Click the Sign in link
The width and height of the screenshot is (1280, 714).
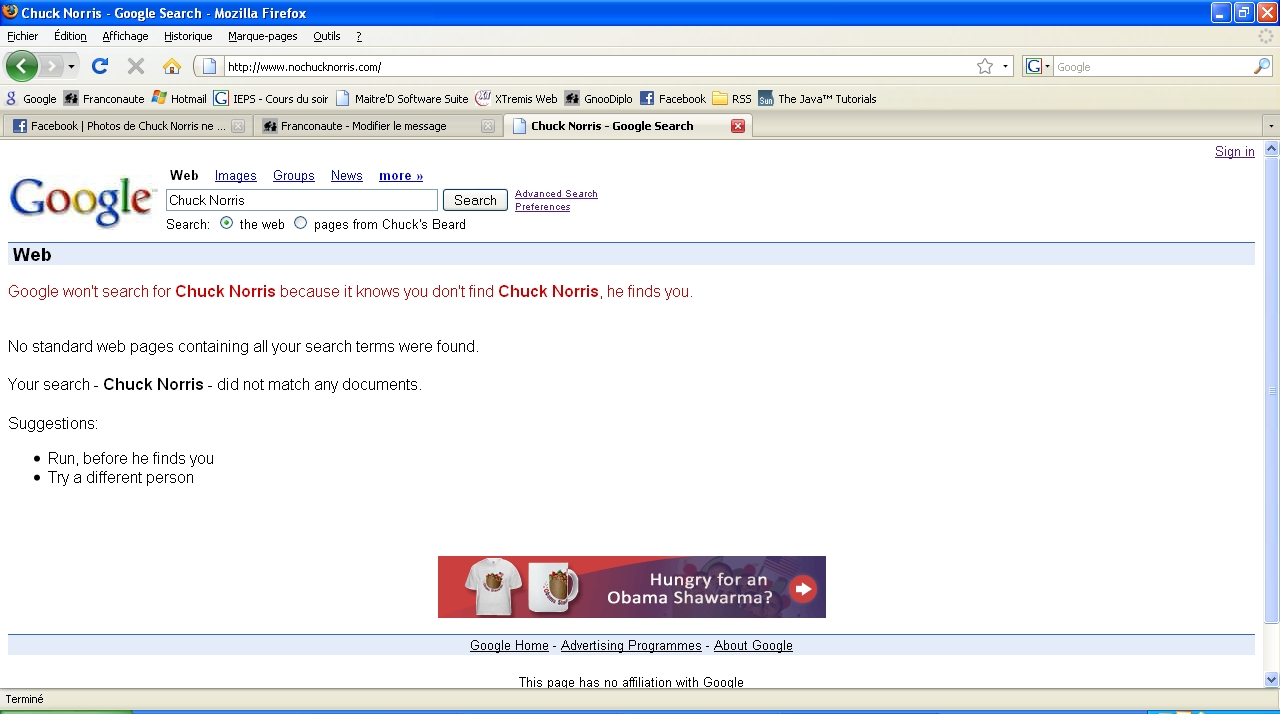1235,152
